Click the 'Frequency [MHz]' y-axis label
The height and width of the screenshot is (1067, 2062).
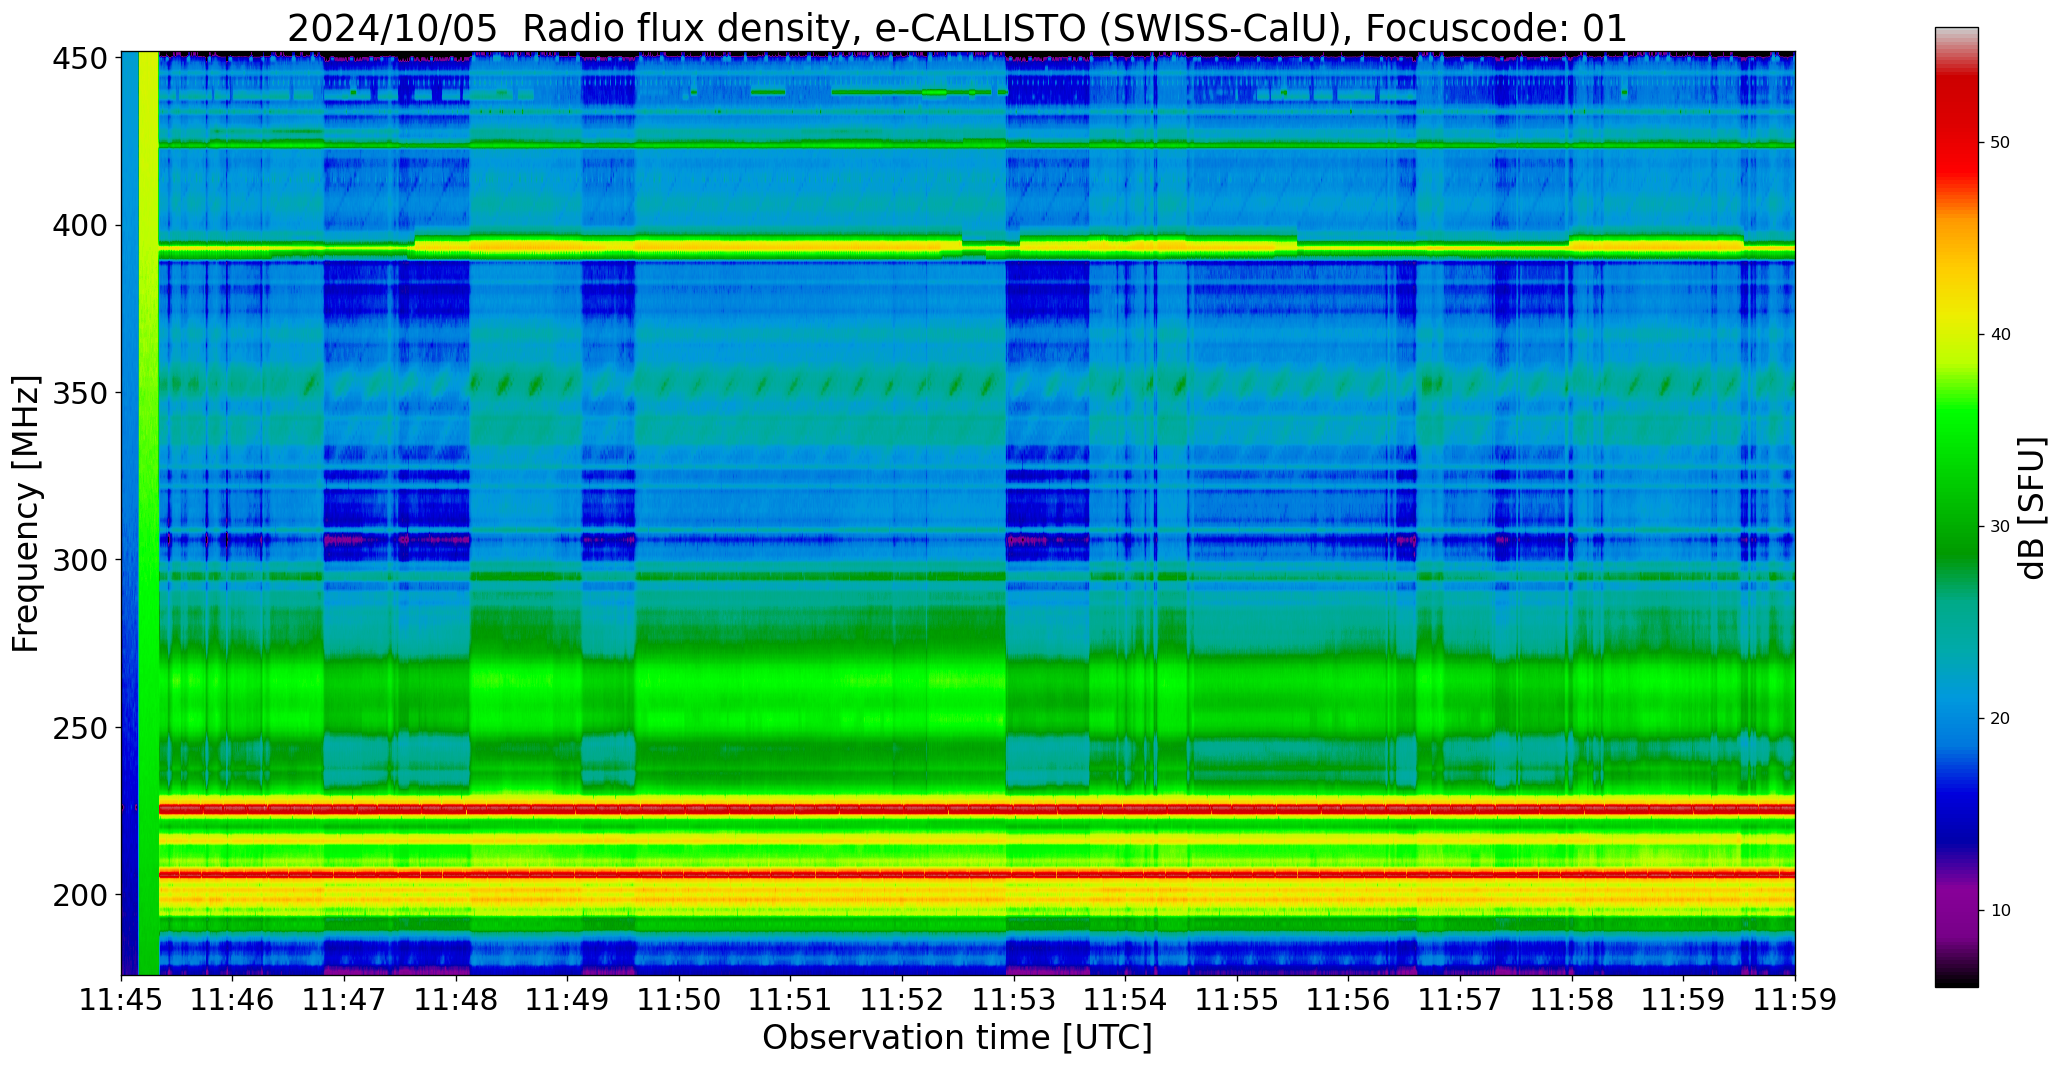[27, 513]
